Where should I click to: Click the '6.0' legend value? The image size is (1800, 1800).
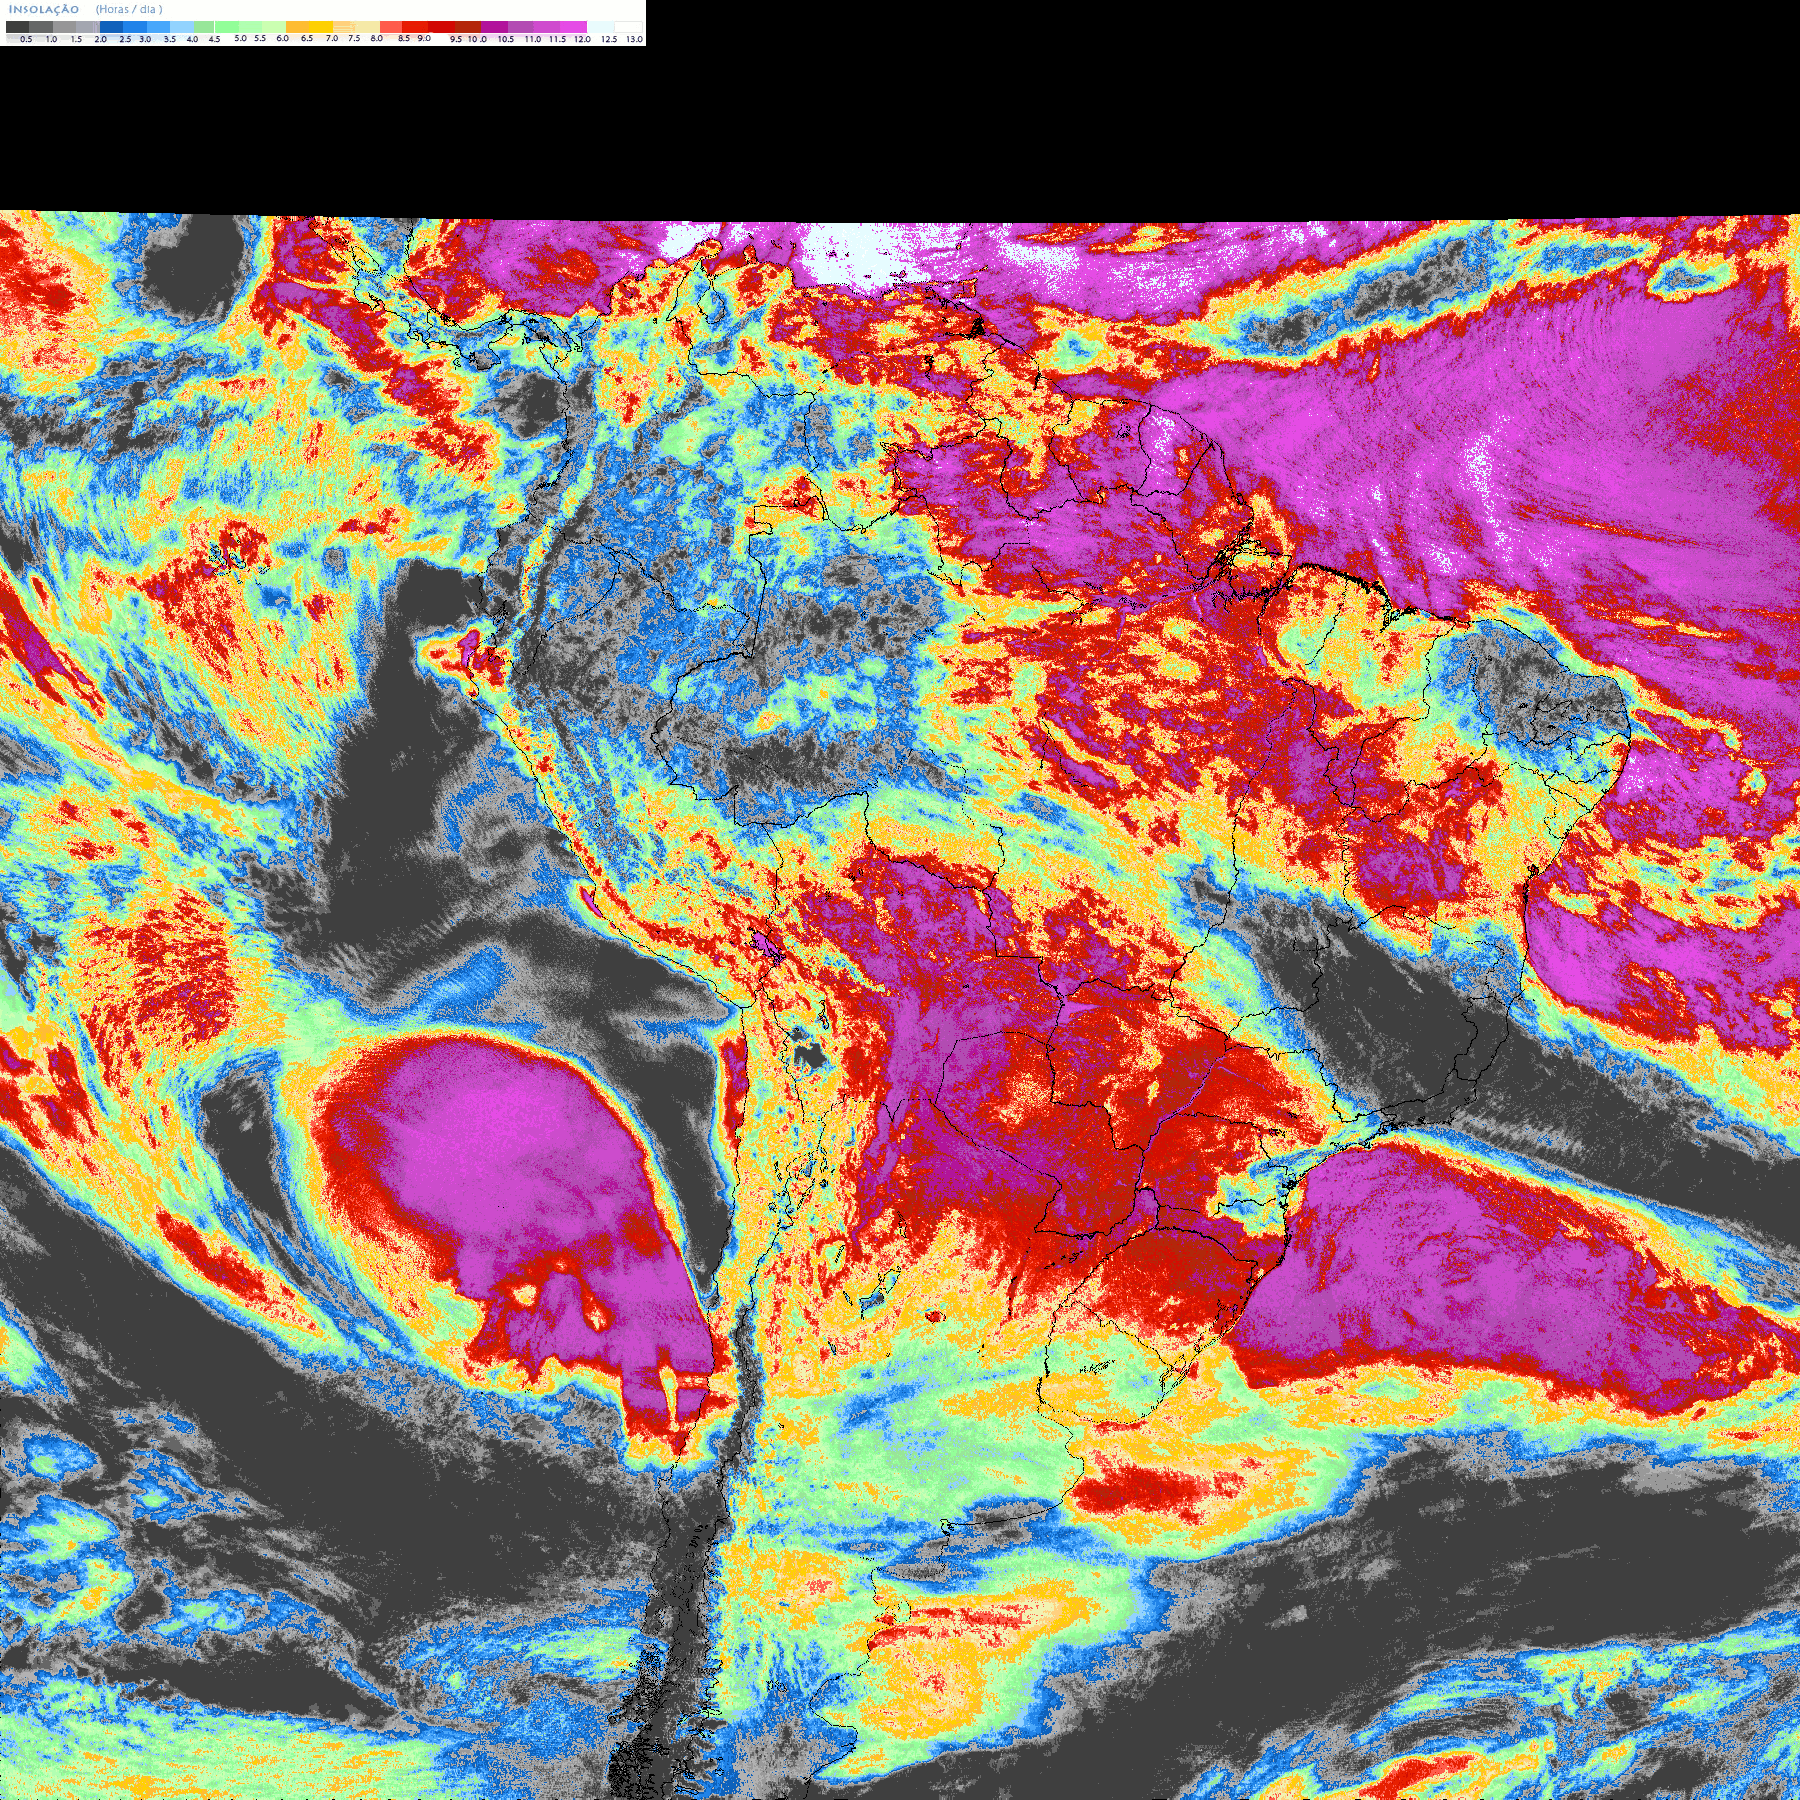282,38
